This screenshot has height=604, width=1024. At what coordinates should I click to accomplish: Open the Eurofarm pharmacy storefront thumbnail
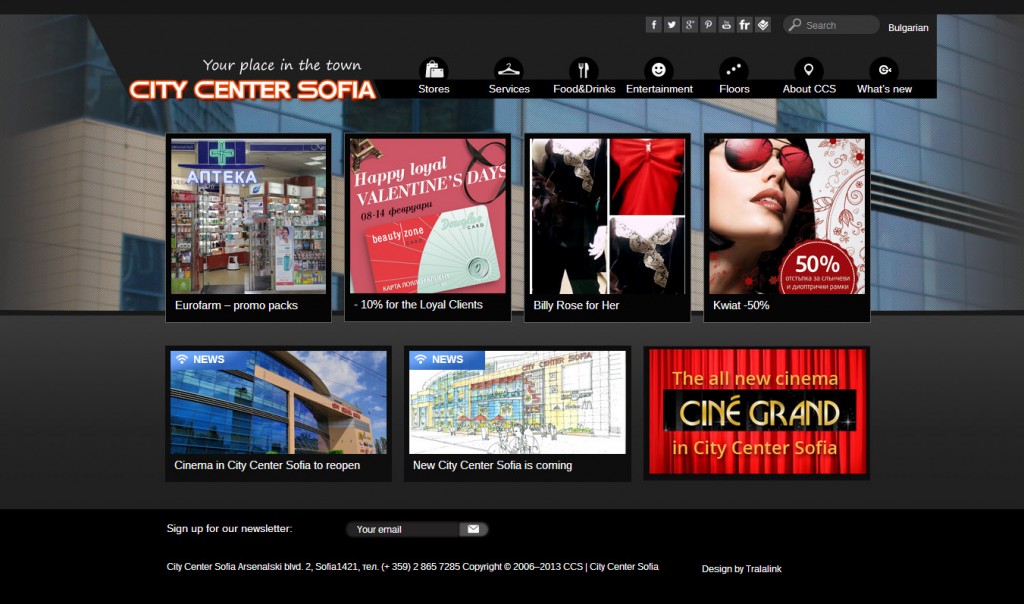pyautogui.click(x=248, y=215)
